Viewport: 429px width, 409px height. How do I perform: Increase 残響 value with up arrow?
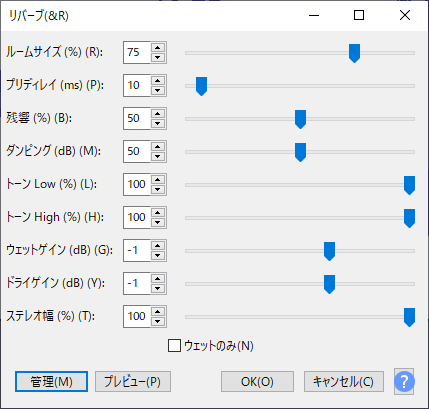tap(158, 113)
